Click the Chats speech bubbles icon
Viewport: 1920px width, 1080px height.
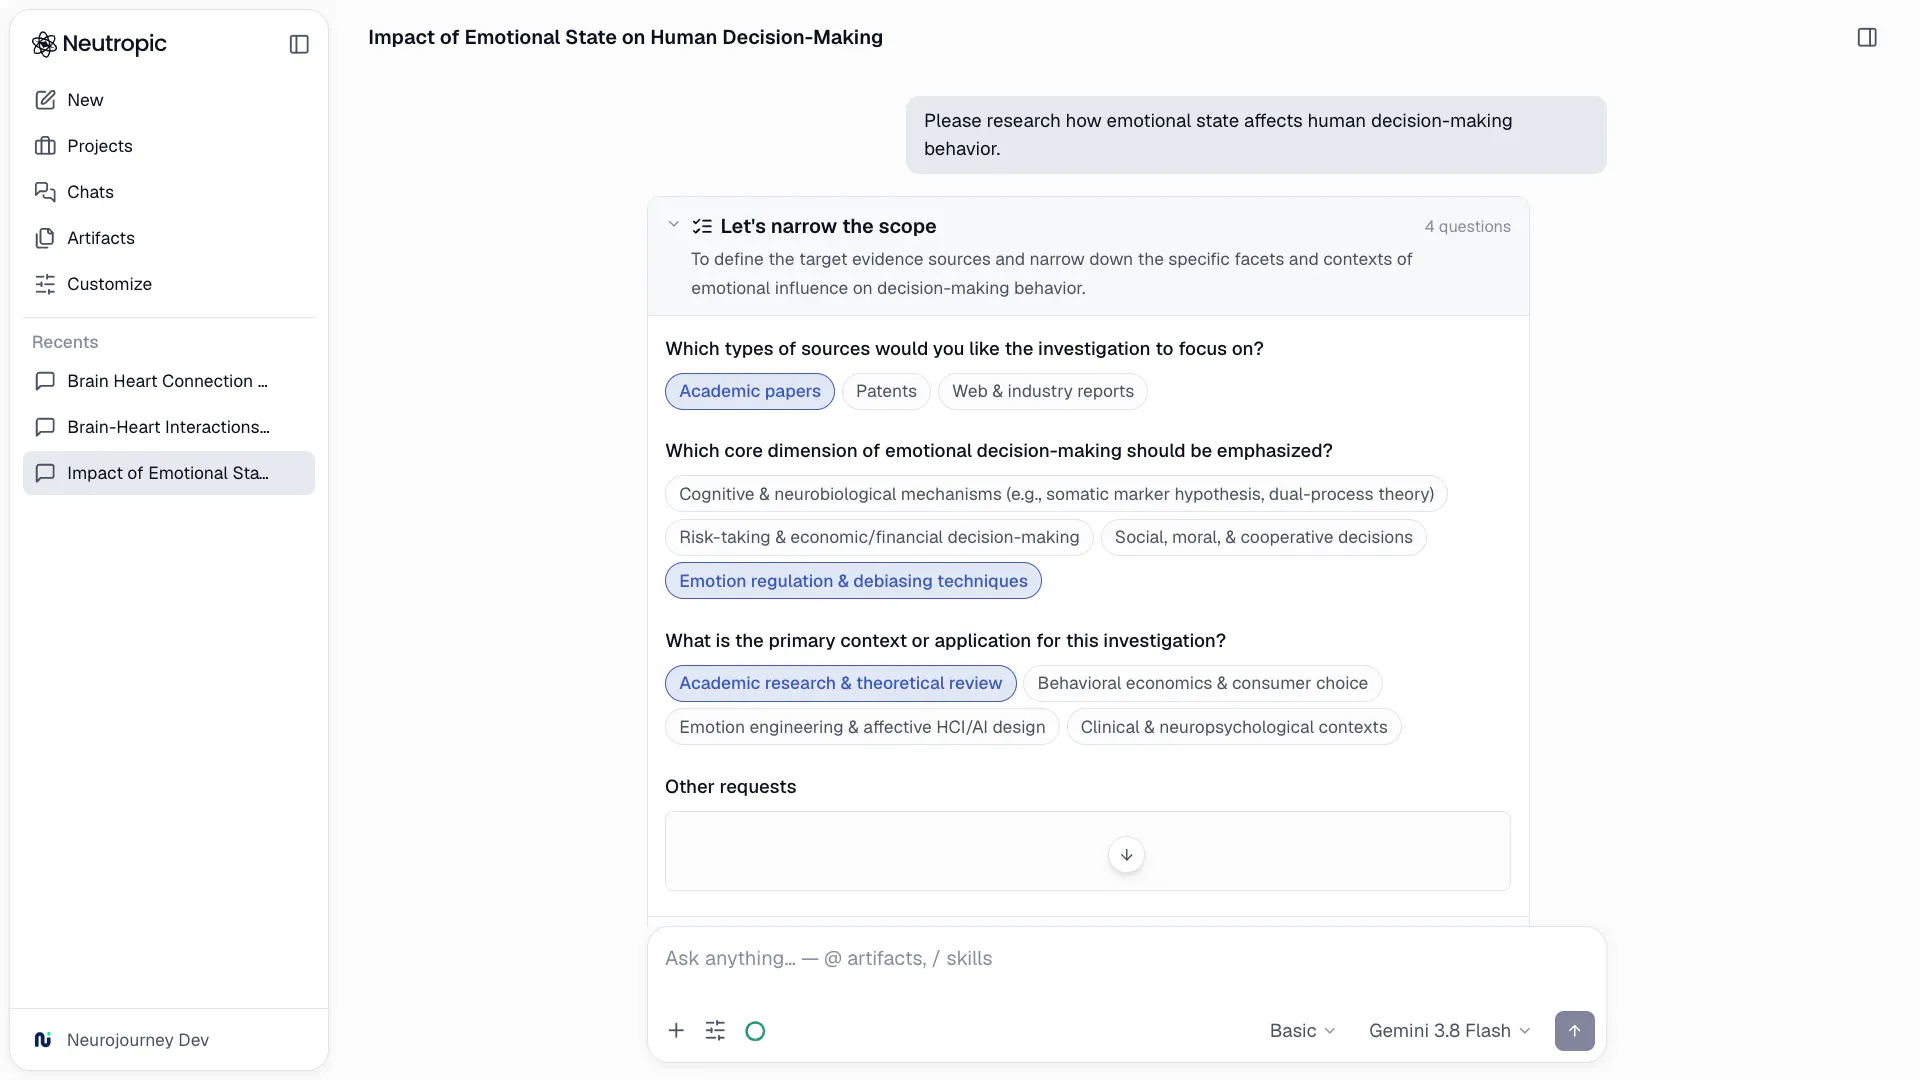(x=45, y=192)
